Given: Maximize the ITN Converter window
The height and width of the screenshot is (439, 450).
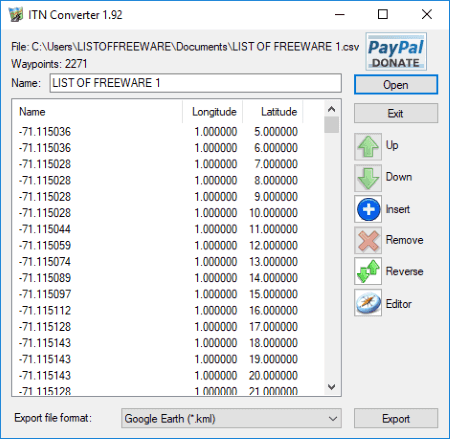Looking at the screenshot, I should point(383,15).
